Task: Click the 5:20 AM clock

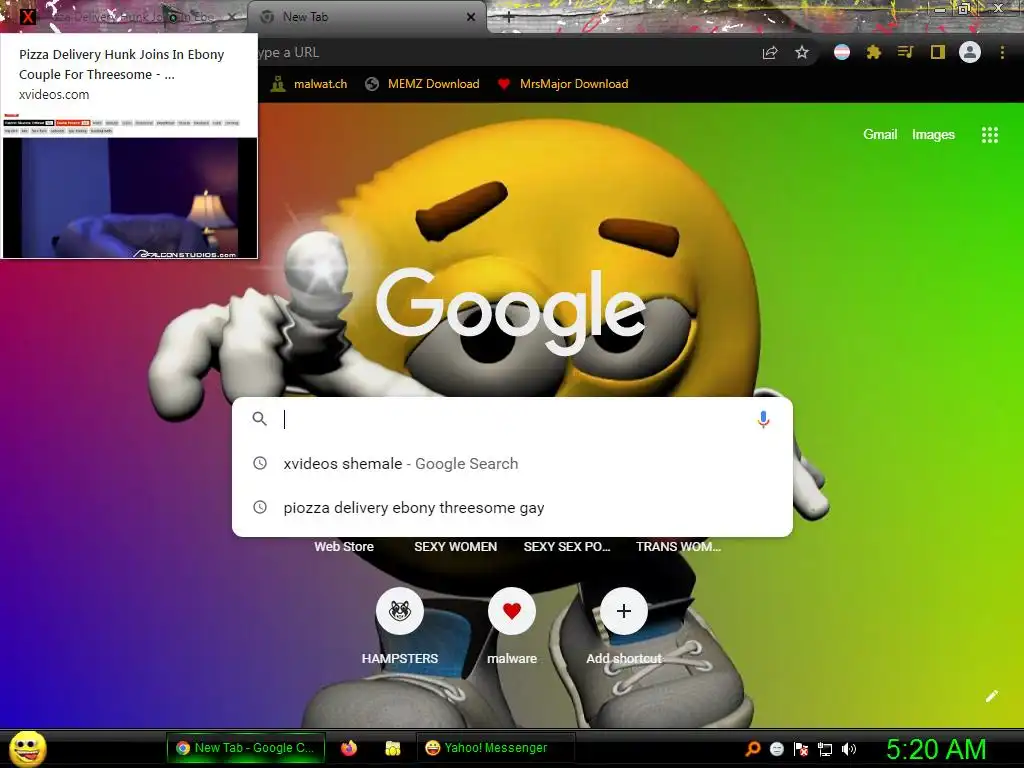Action: [x=936, y=749]
